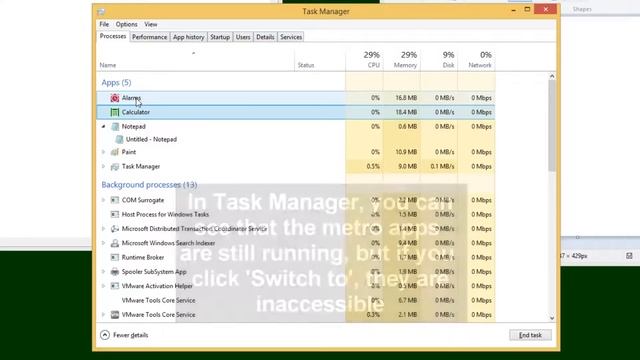
Task: Click the Notepad app icon
Action: point(115,127)
